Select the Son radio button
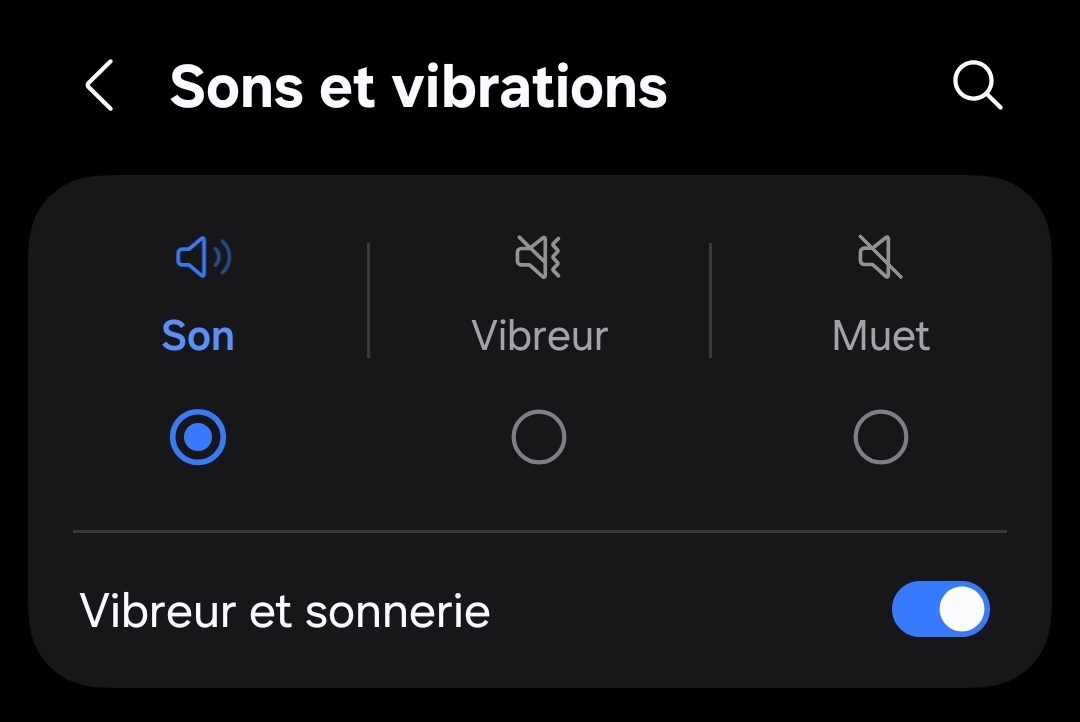This screenshot has height=722, width=1080. click(x=198, y=438)
